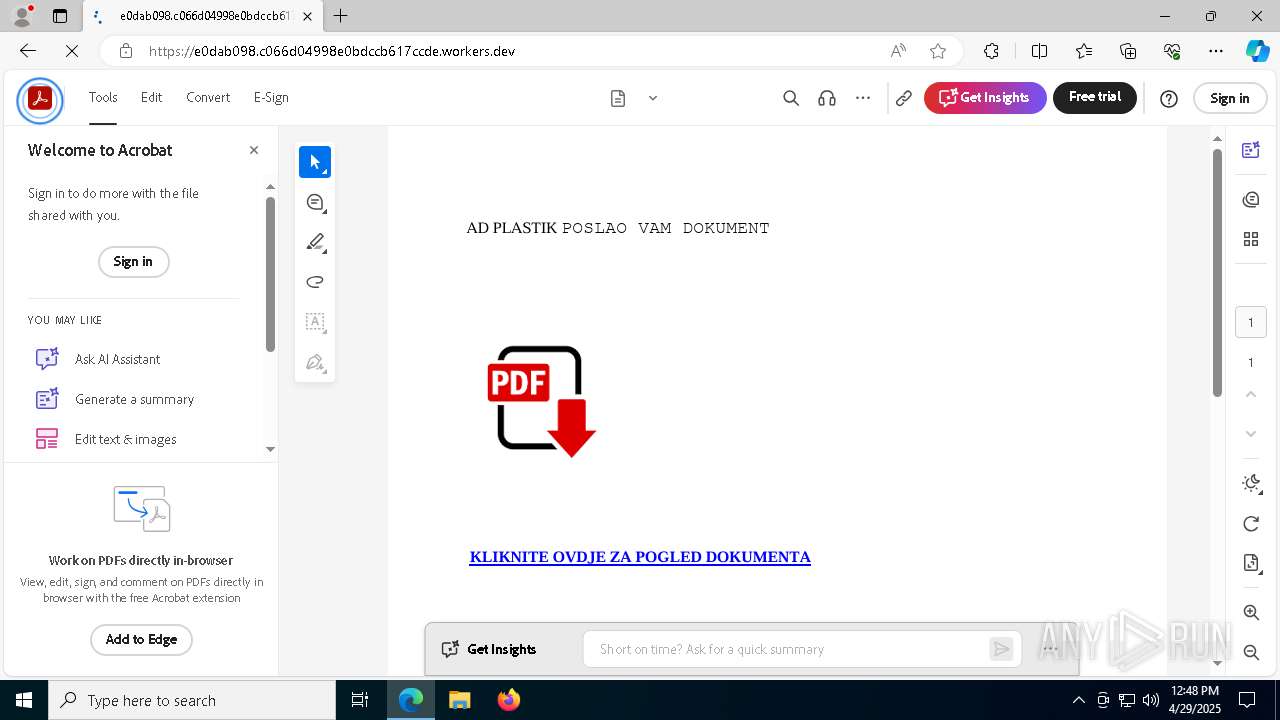Click the copy link icon

point(904,98)
